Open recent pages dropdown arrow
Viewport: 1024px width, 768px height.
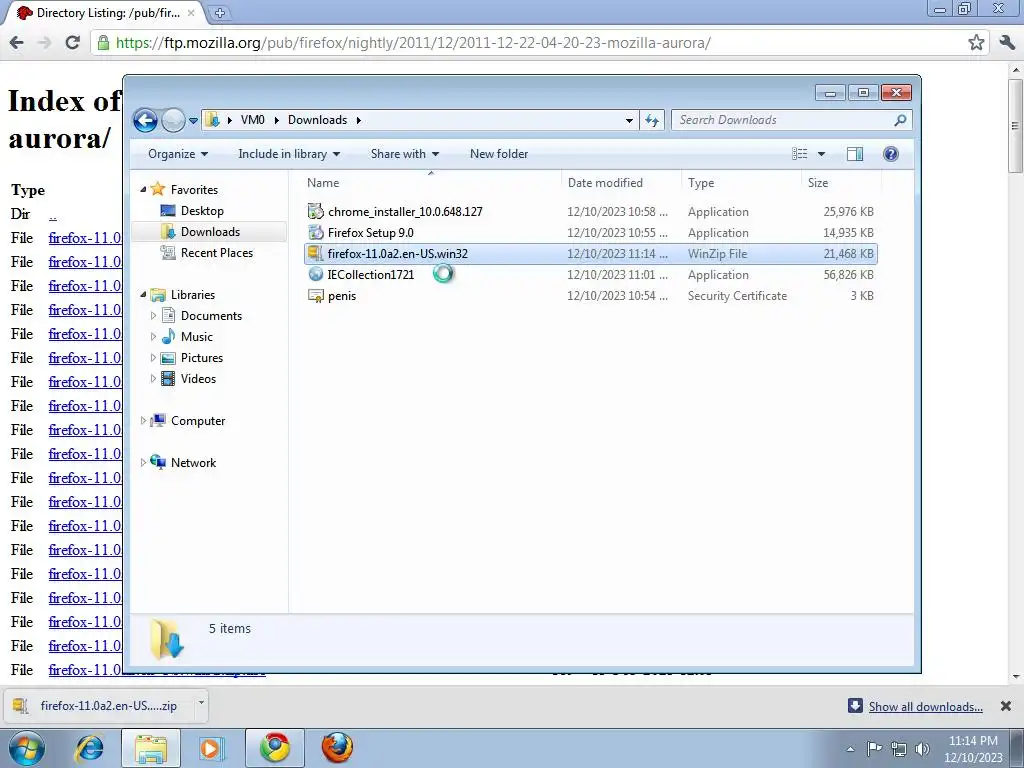tap(193, 121)
